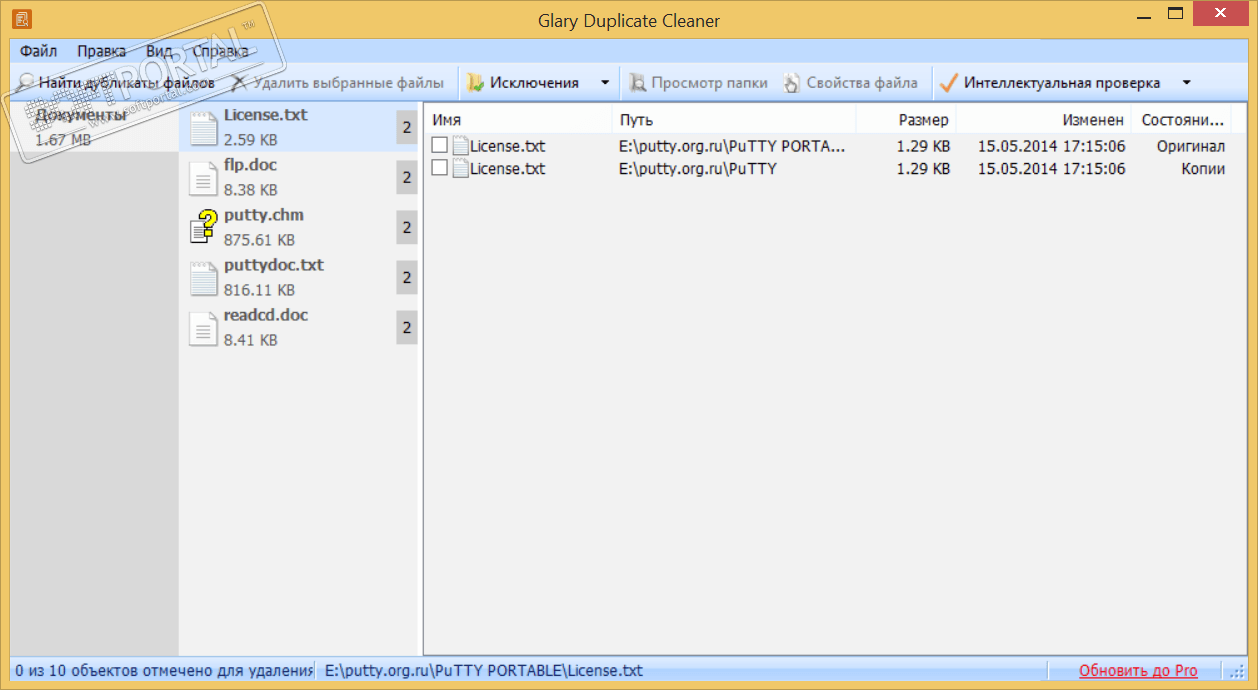Click Найти дубликаты файлов button
Image resolution: width=1258 pixels, height=690 pixels.
coord(116,83)
